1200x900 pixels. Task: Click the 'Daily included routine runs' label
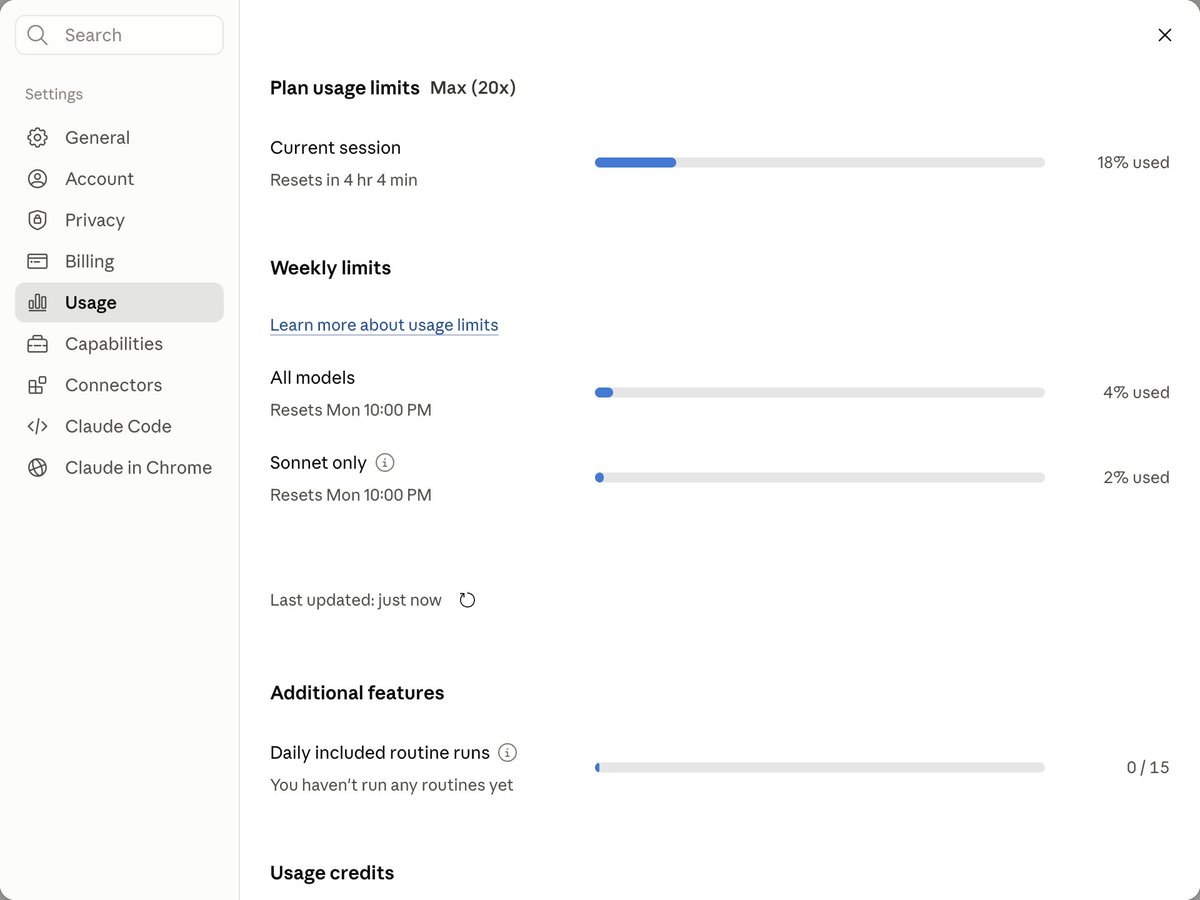point(380,753)
